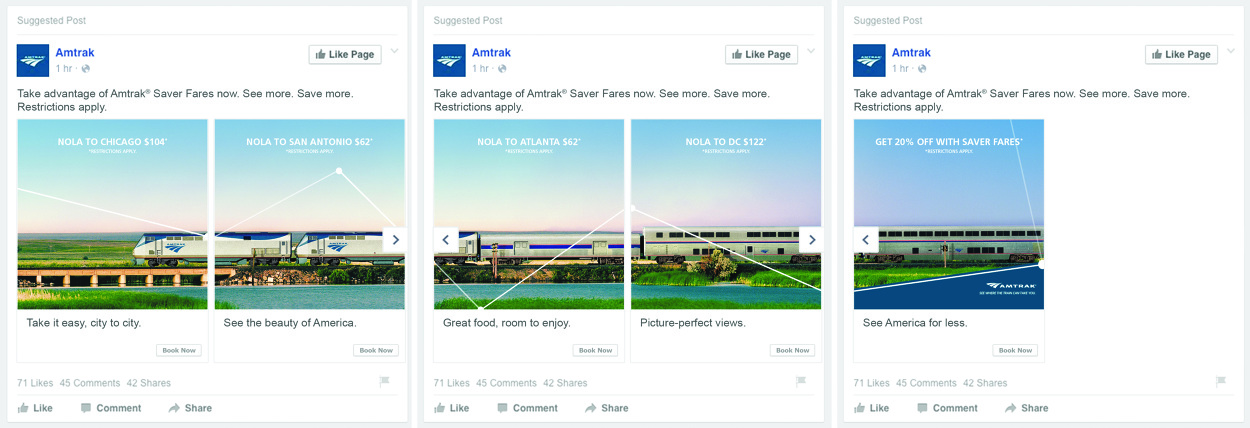Click the flag icon in third post
Screen dimensions: 1250x428
coord(1220,382)
